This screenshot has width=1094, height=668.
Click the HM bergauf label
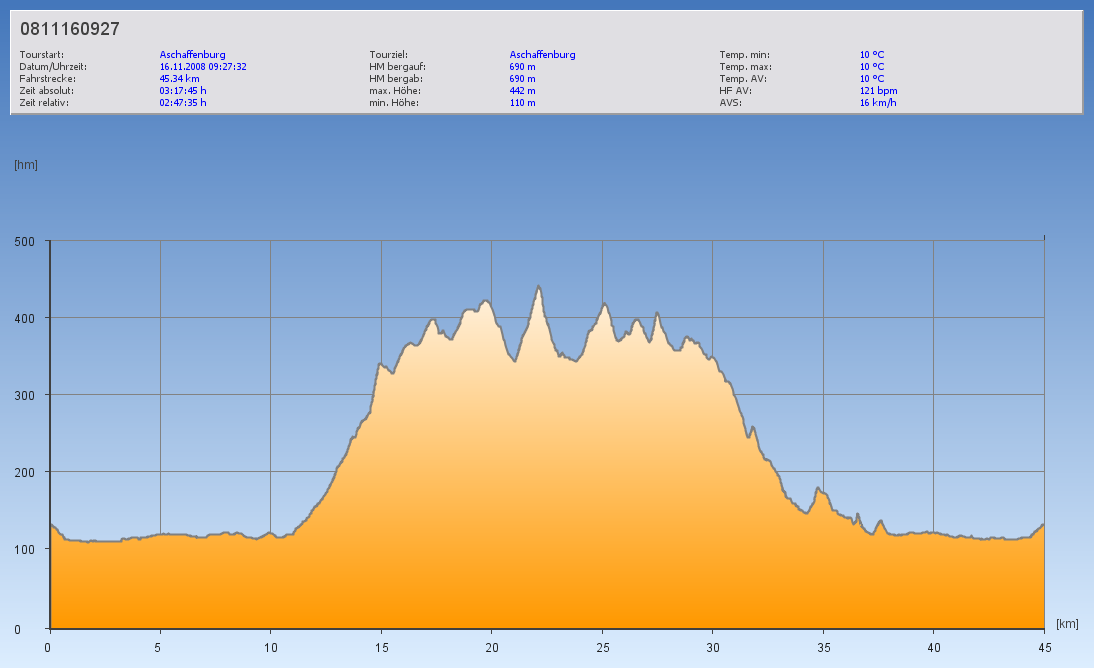tap(397, 67)
